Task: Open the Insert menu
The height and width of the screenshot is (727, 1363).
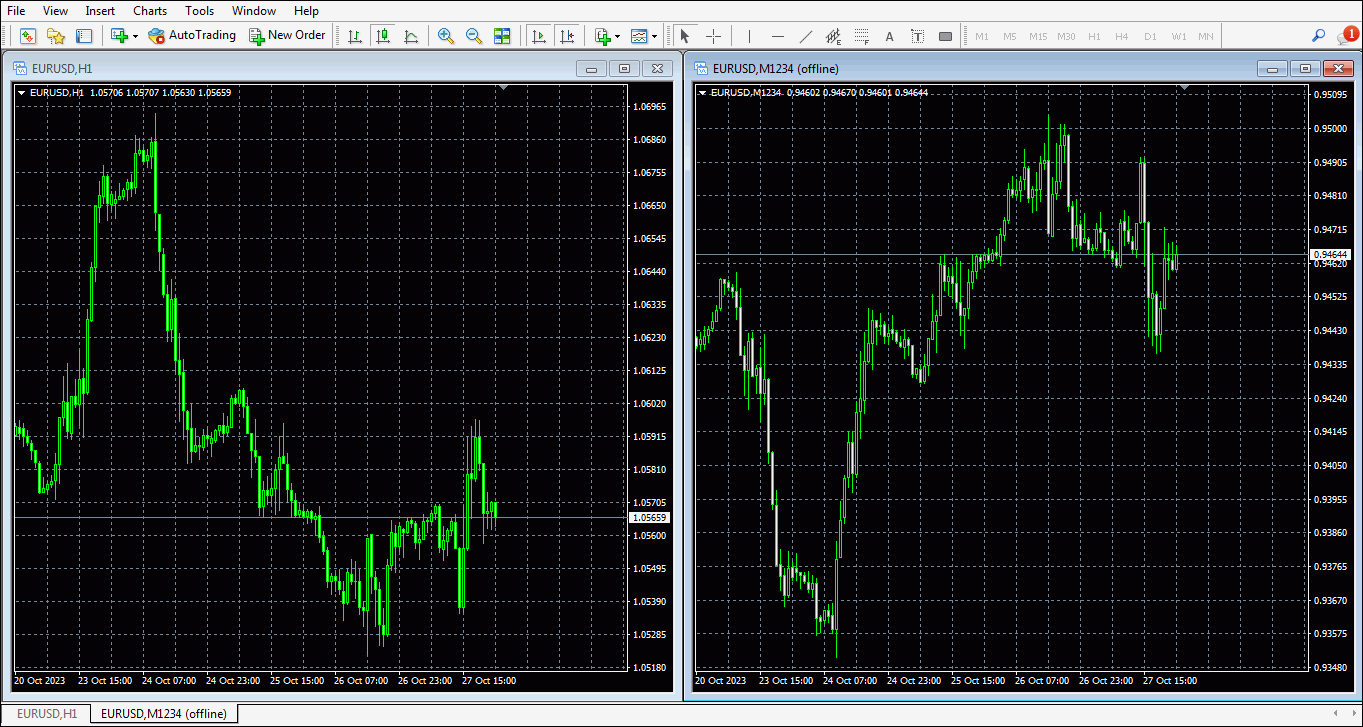Action: 100,11
